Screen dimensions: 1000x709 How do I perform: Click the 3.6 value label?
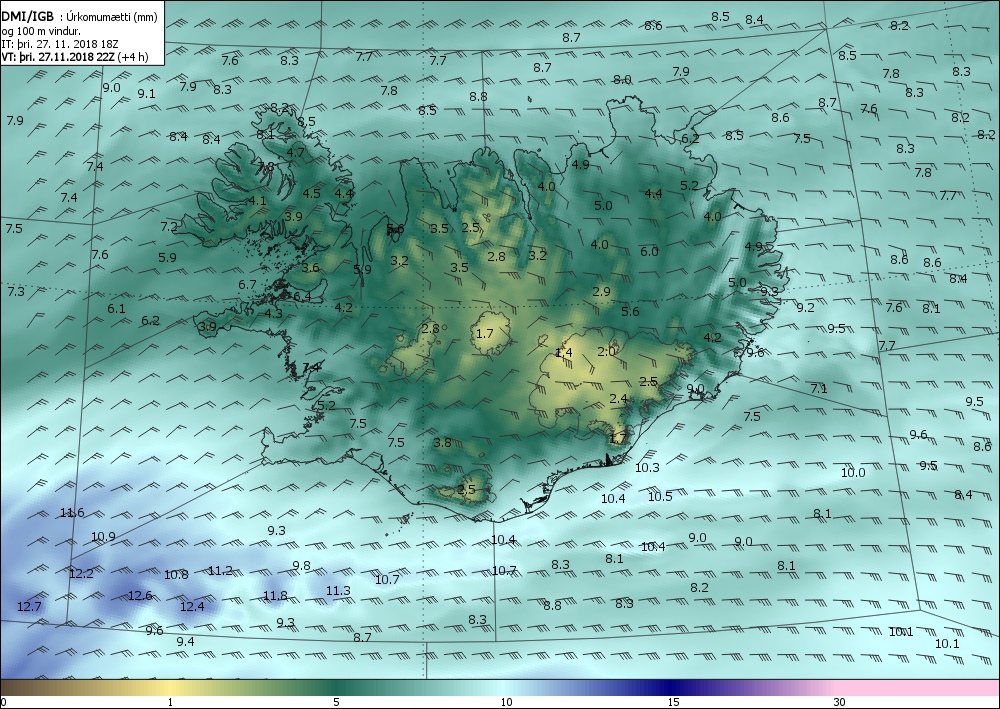311,267
